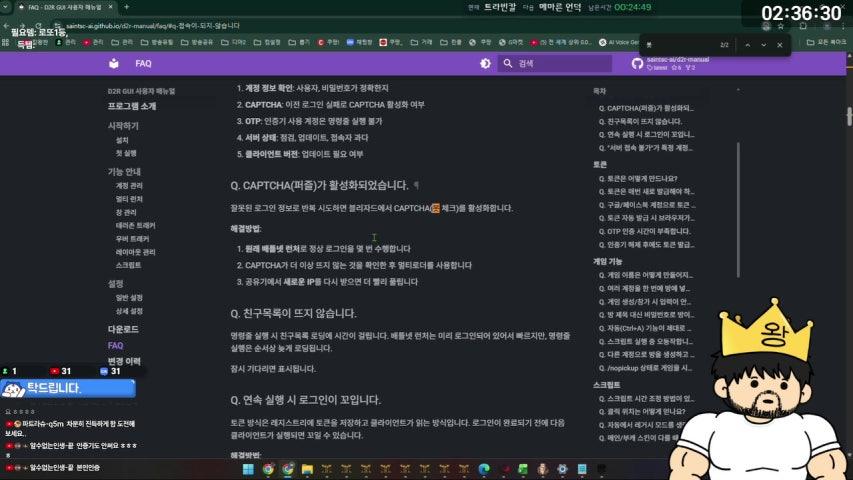Viewport: 853px width, 480px height.
Task: Click the table of contents scrollbar
Action: click(738, 210)
